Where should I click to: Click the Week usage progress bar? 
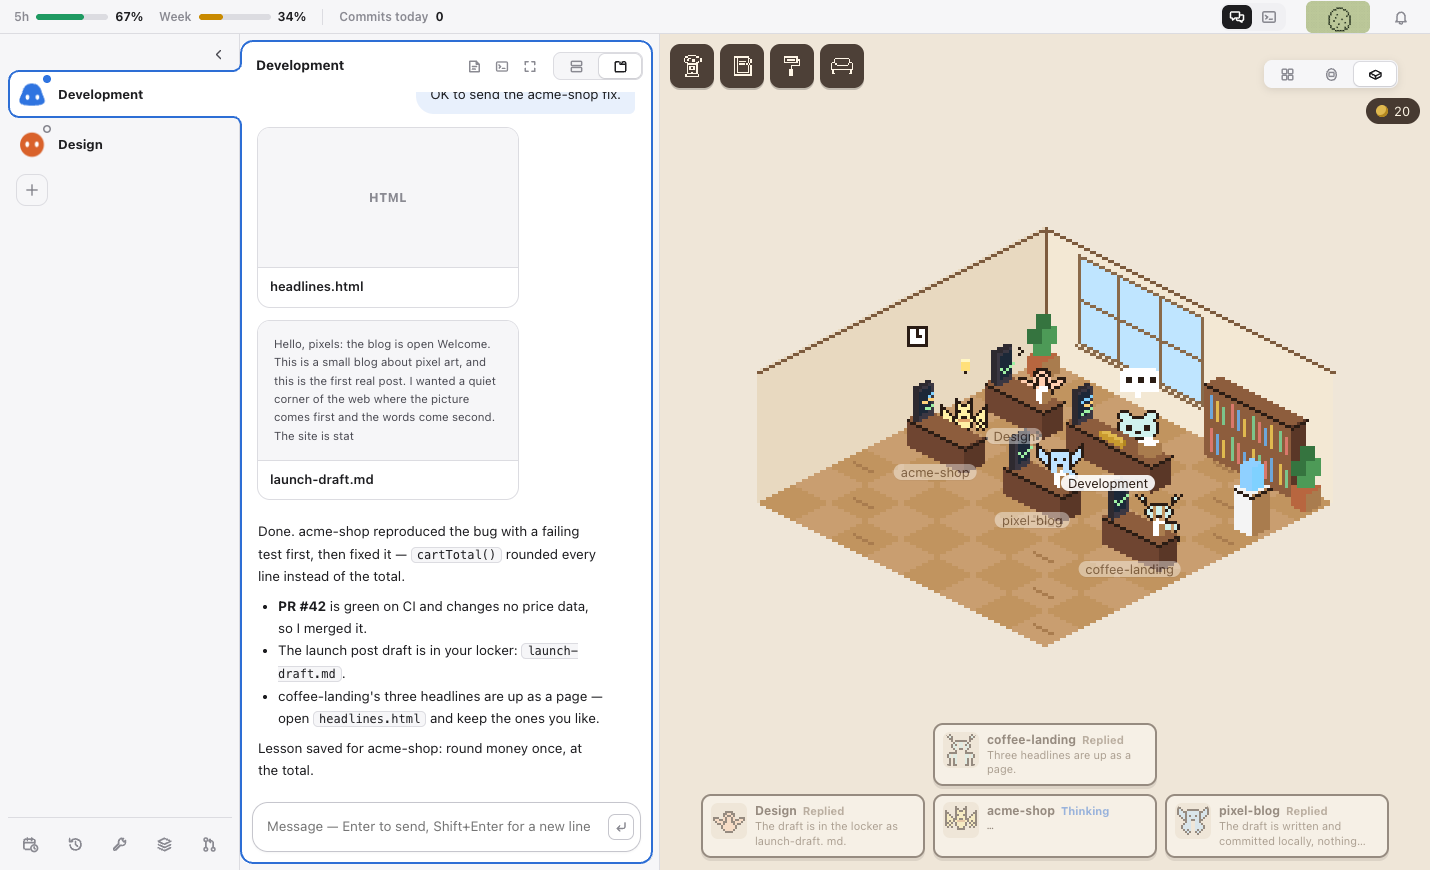[235, 17]
